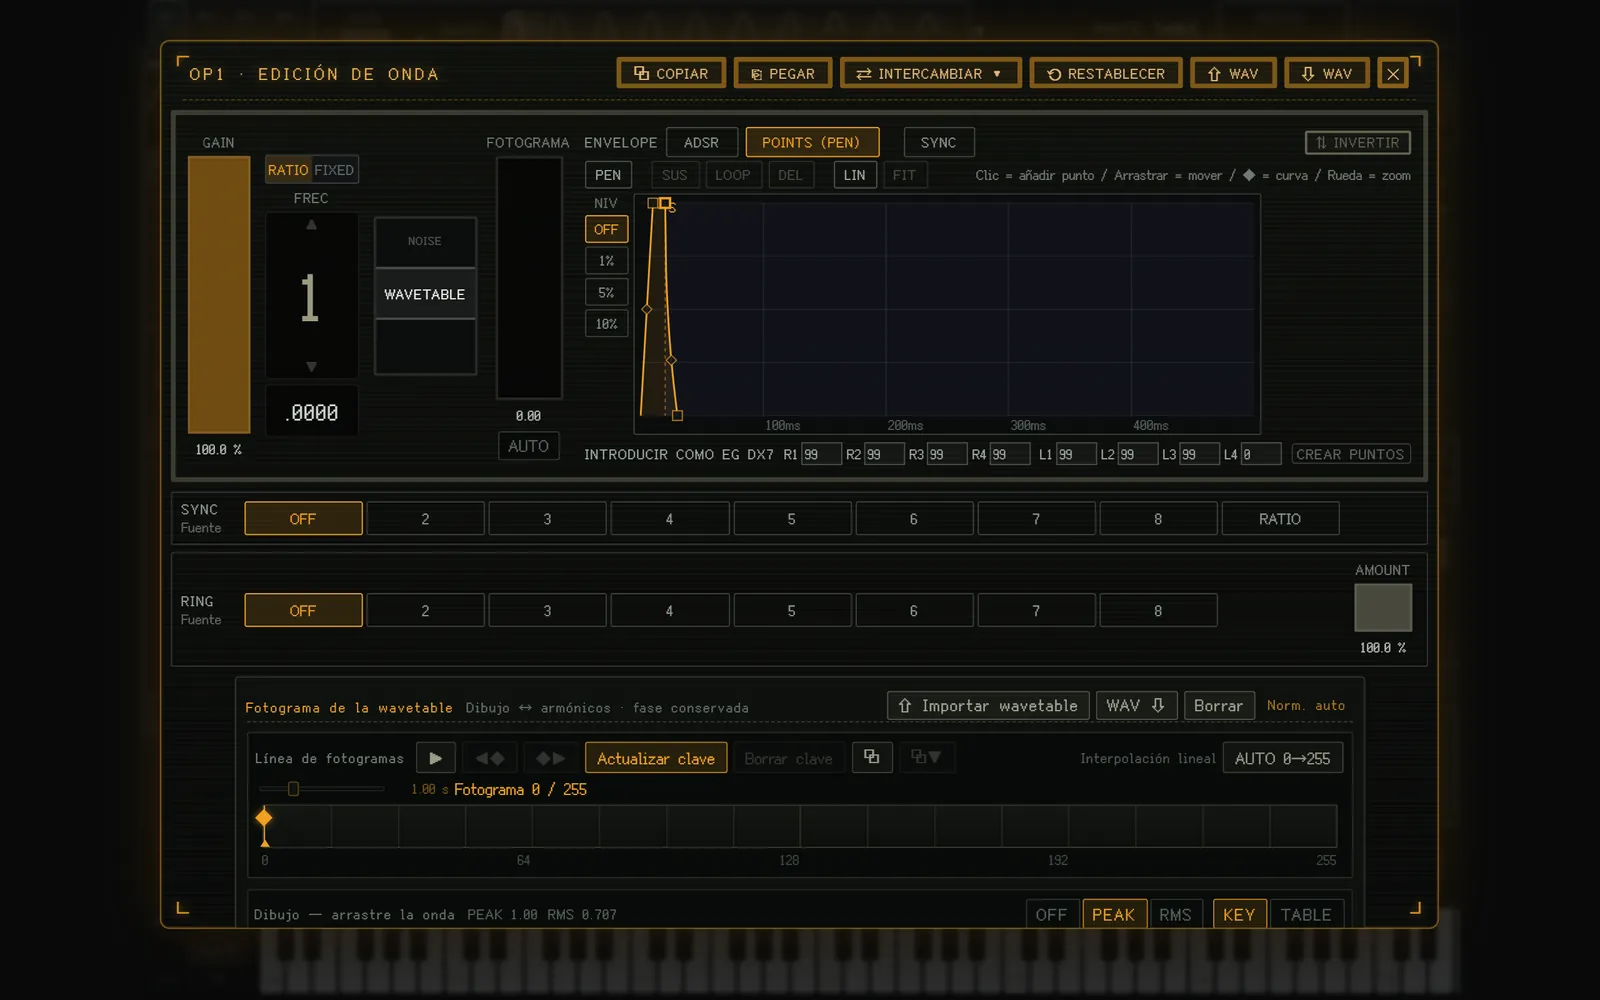Click the download WAV button in header
The height and width of the screenshot is (1000, 1600).
coord(1327,73)
